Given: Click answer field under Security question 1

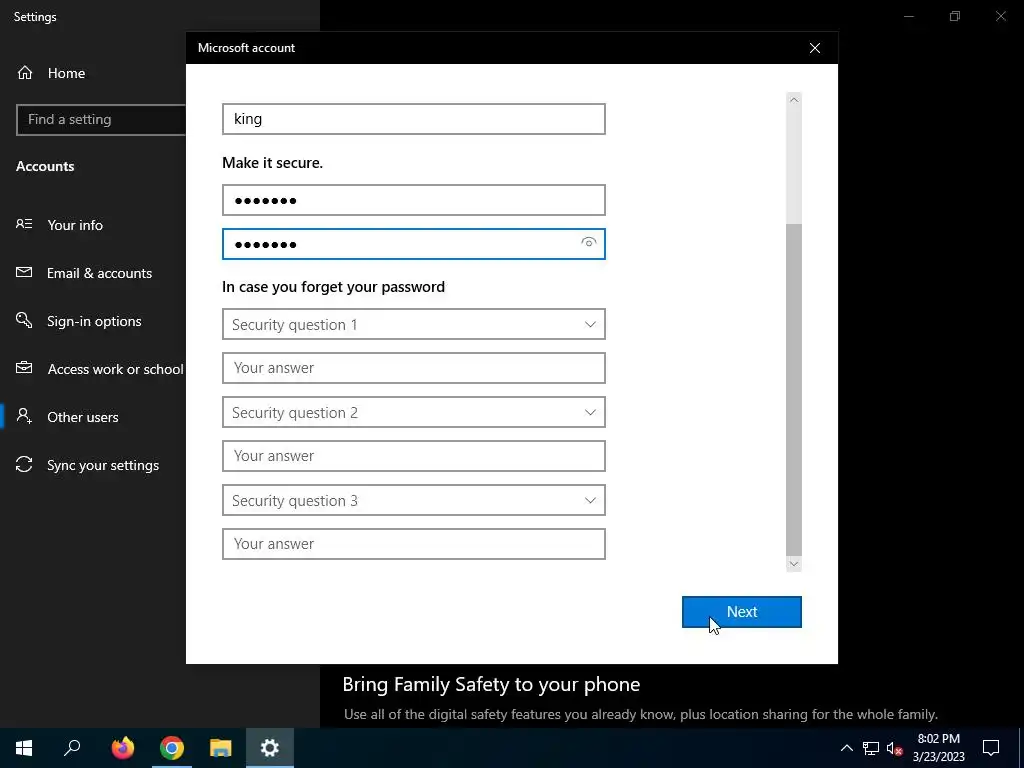Looking at the screenshot, I should [413, 368].
